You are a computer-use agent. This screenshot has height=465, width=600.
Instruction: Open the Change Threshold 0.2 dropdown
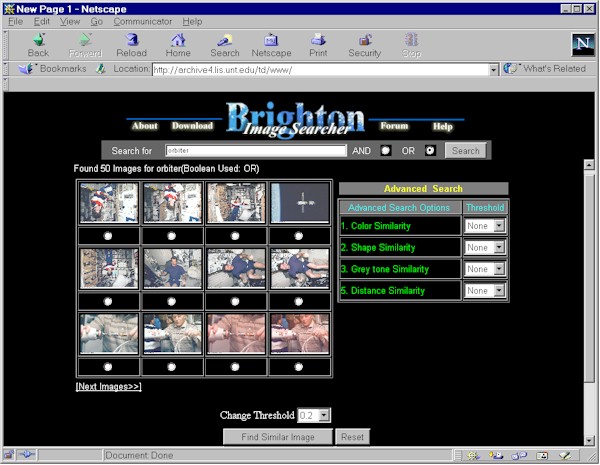pyautogui.click(x=314, y=415)
